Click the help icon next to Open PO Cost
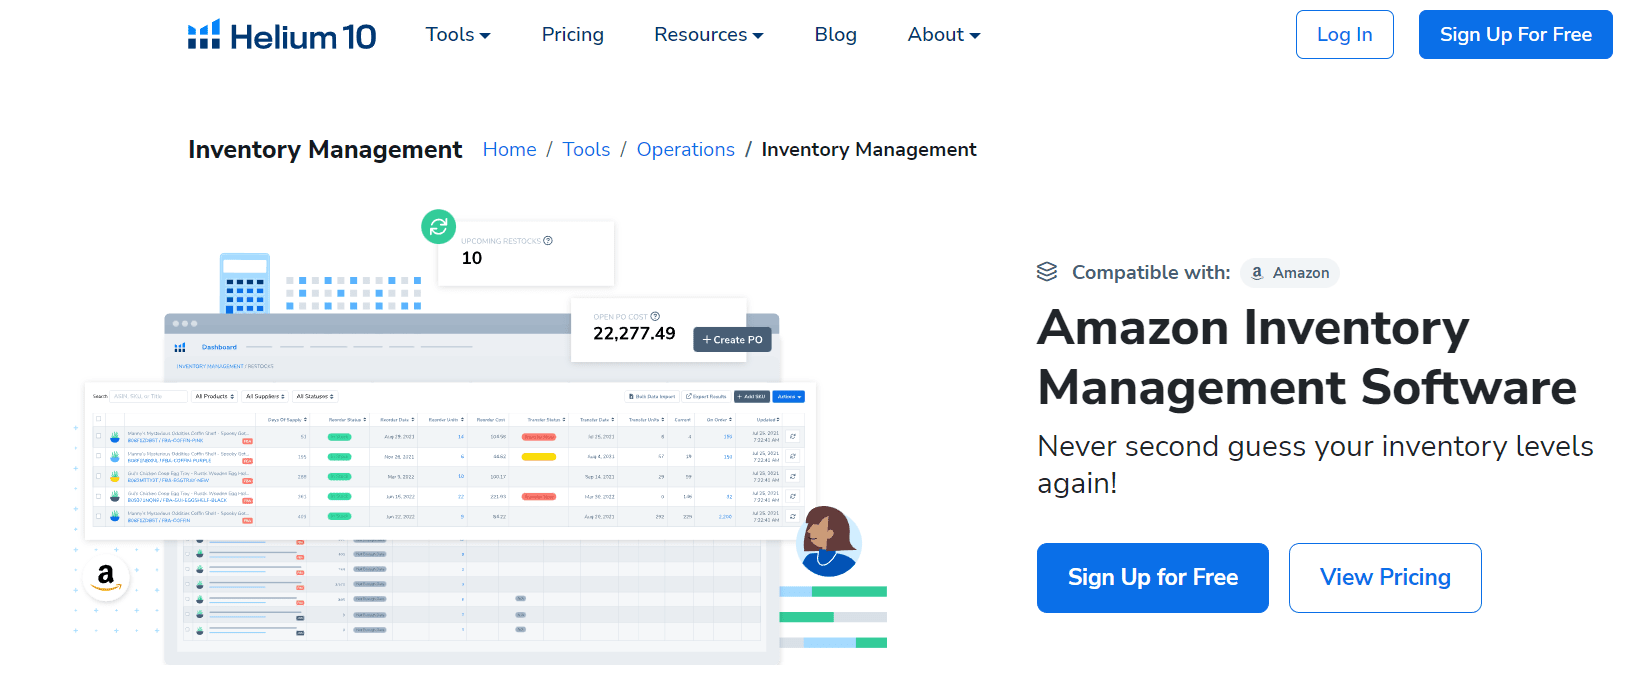 (x=655, y=317)
